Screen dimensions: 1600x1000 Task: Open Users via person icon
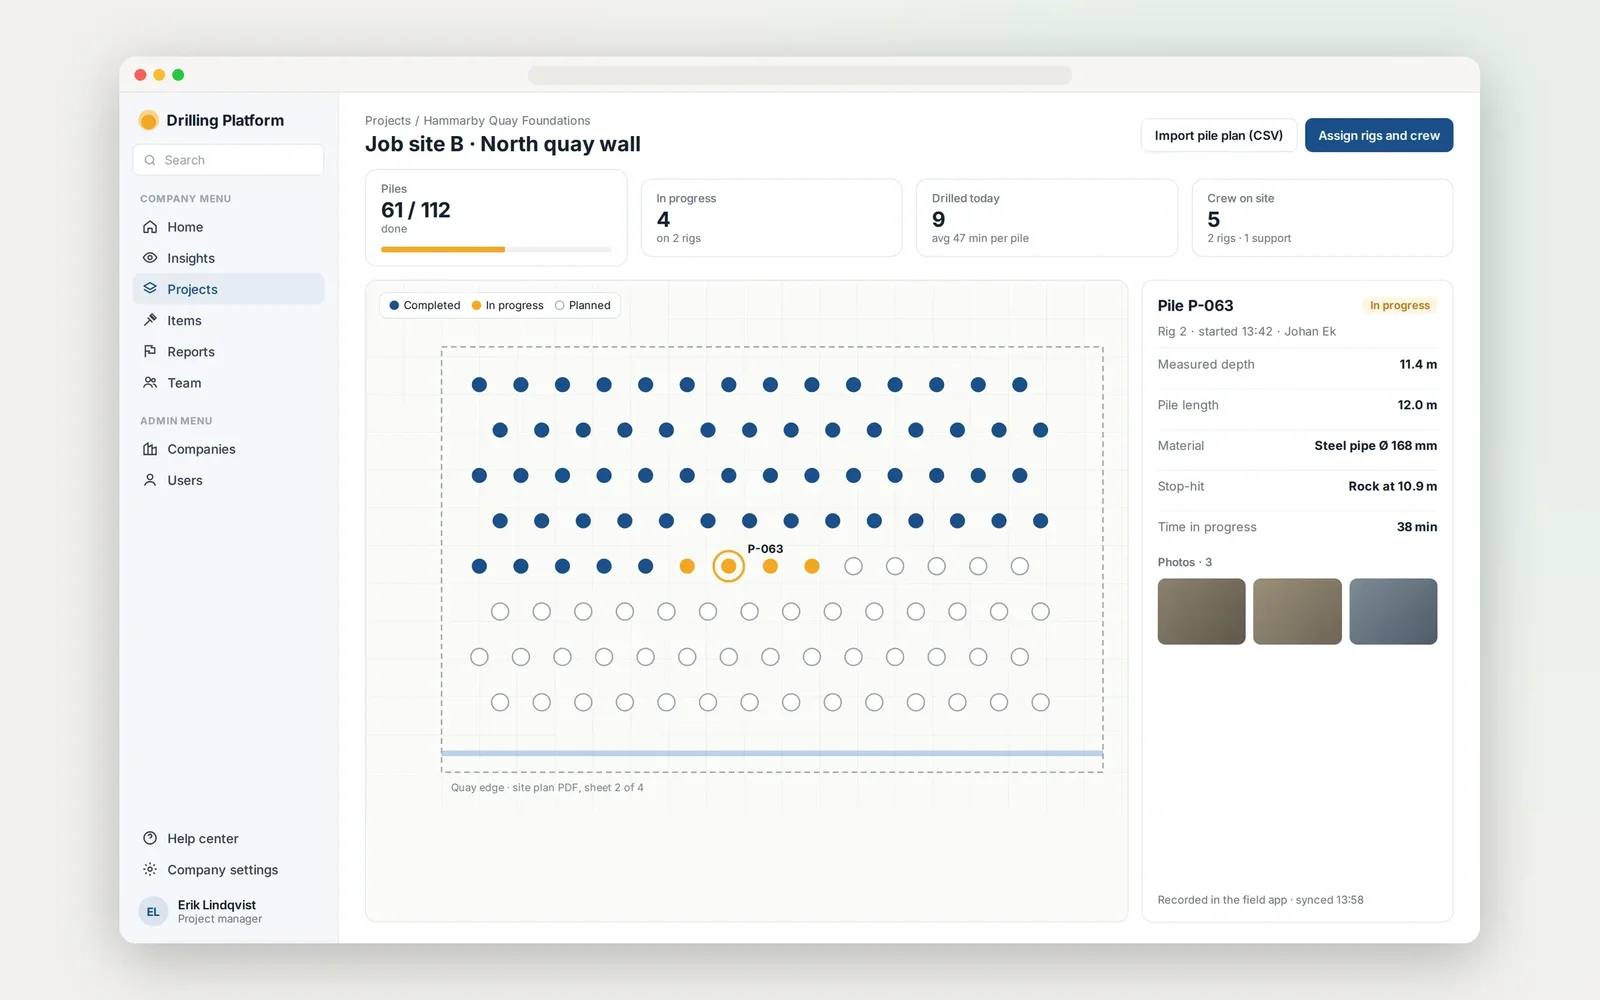[150, 480]
